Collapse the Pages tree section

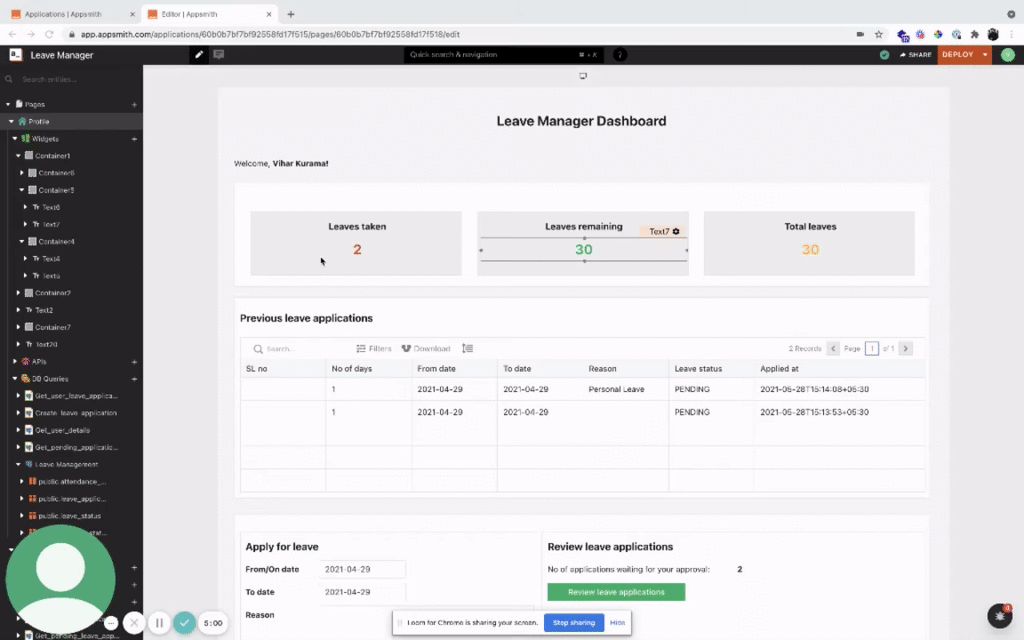click(8, 104)
